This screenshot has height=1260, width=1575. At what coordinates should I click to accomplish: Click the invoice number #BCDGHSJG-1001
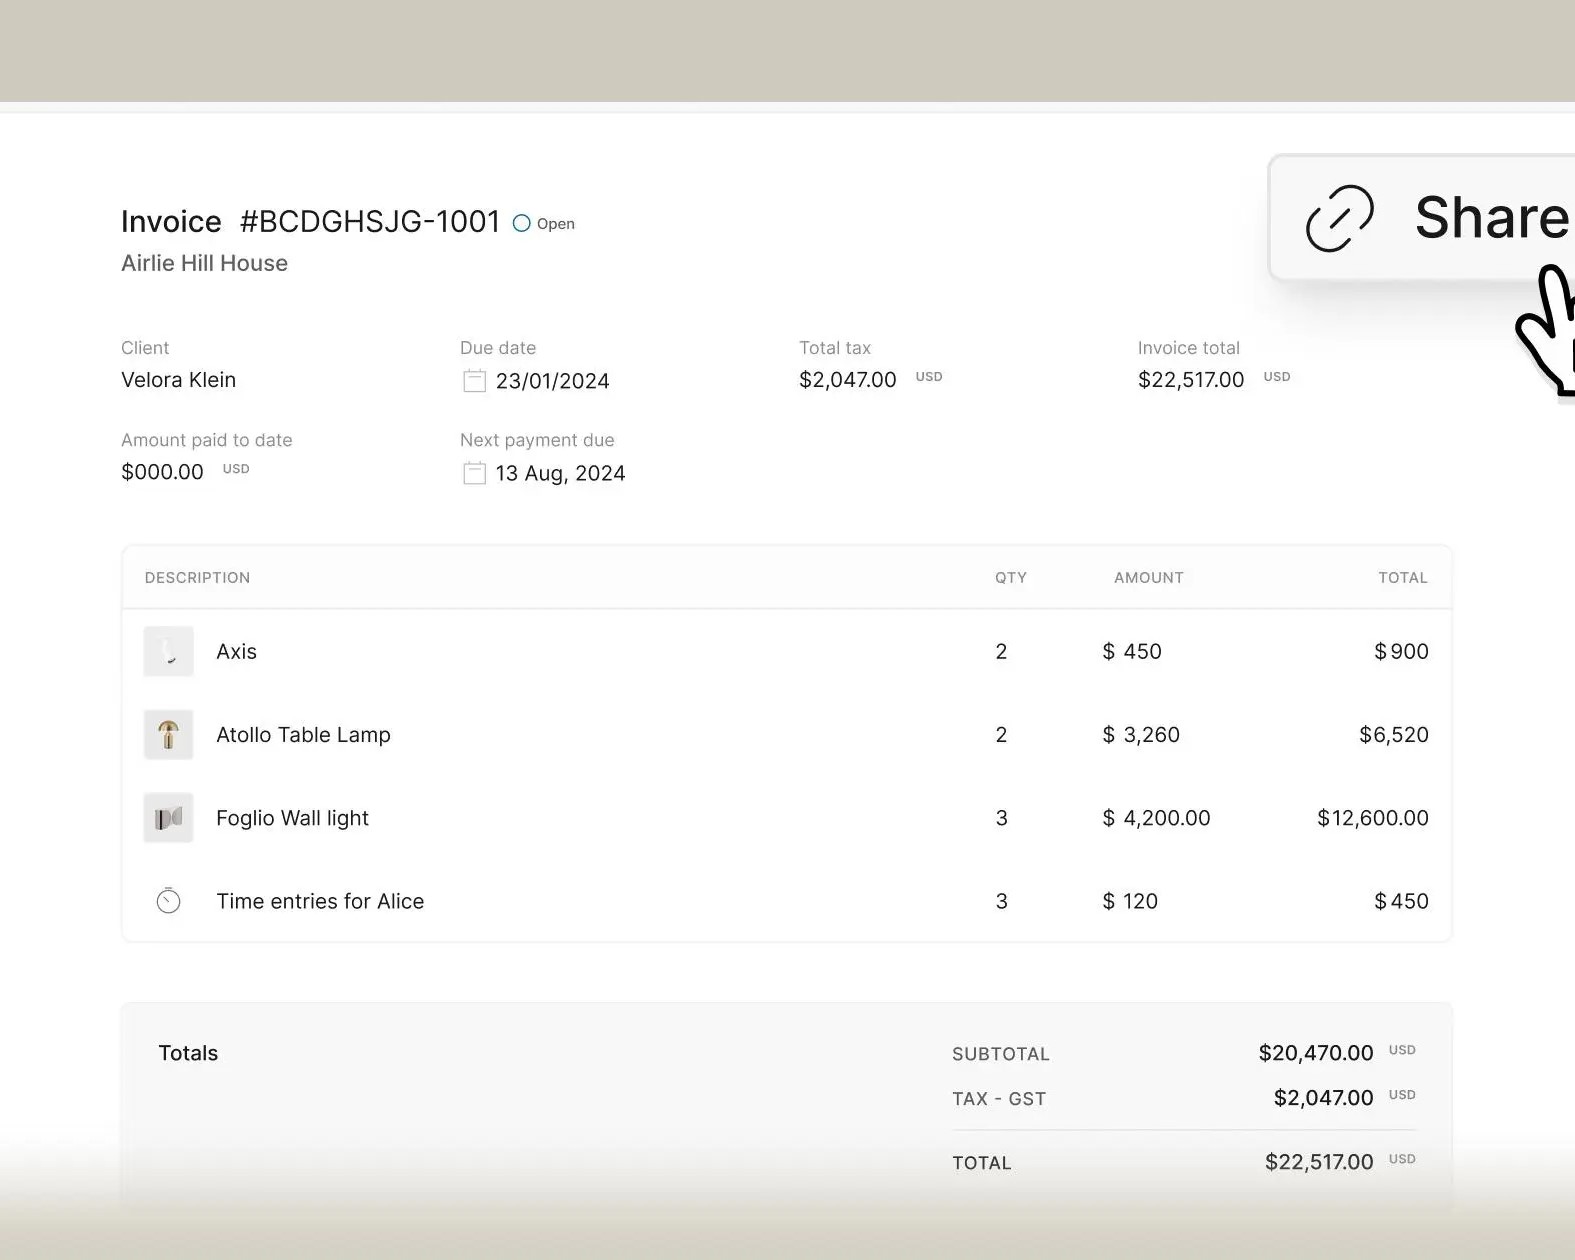[x=369, y=221]
